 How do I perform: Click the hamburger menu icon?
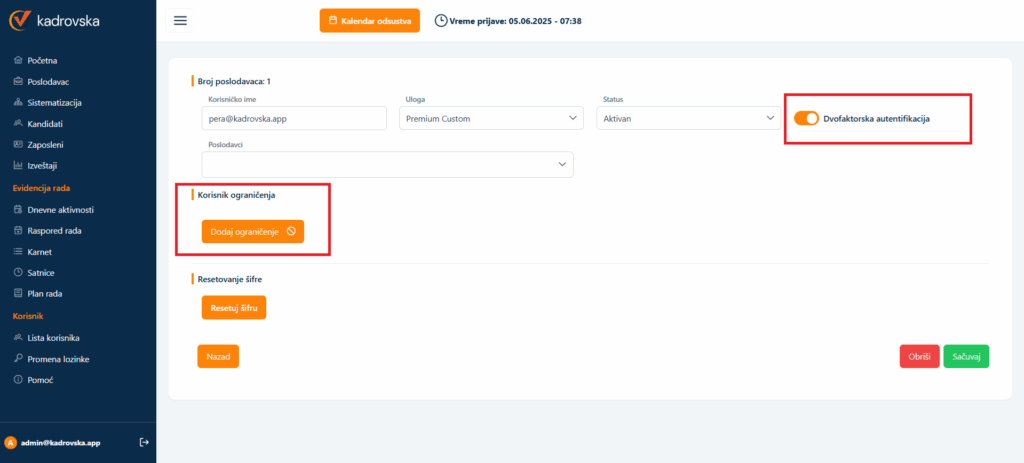point(180,21)
